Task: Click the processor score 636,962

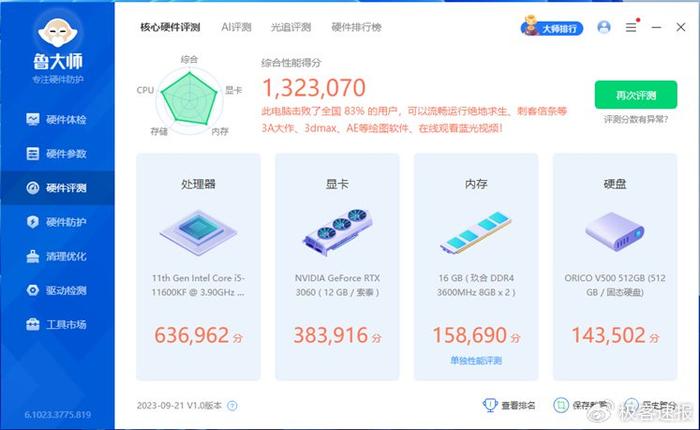Action: click(192, 335)
